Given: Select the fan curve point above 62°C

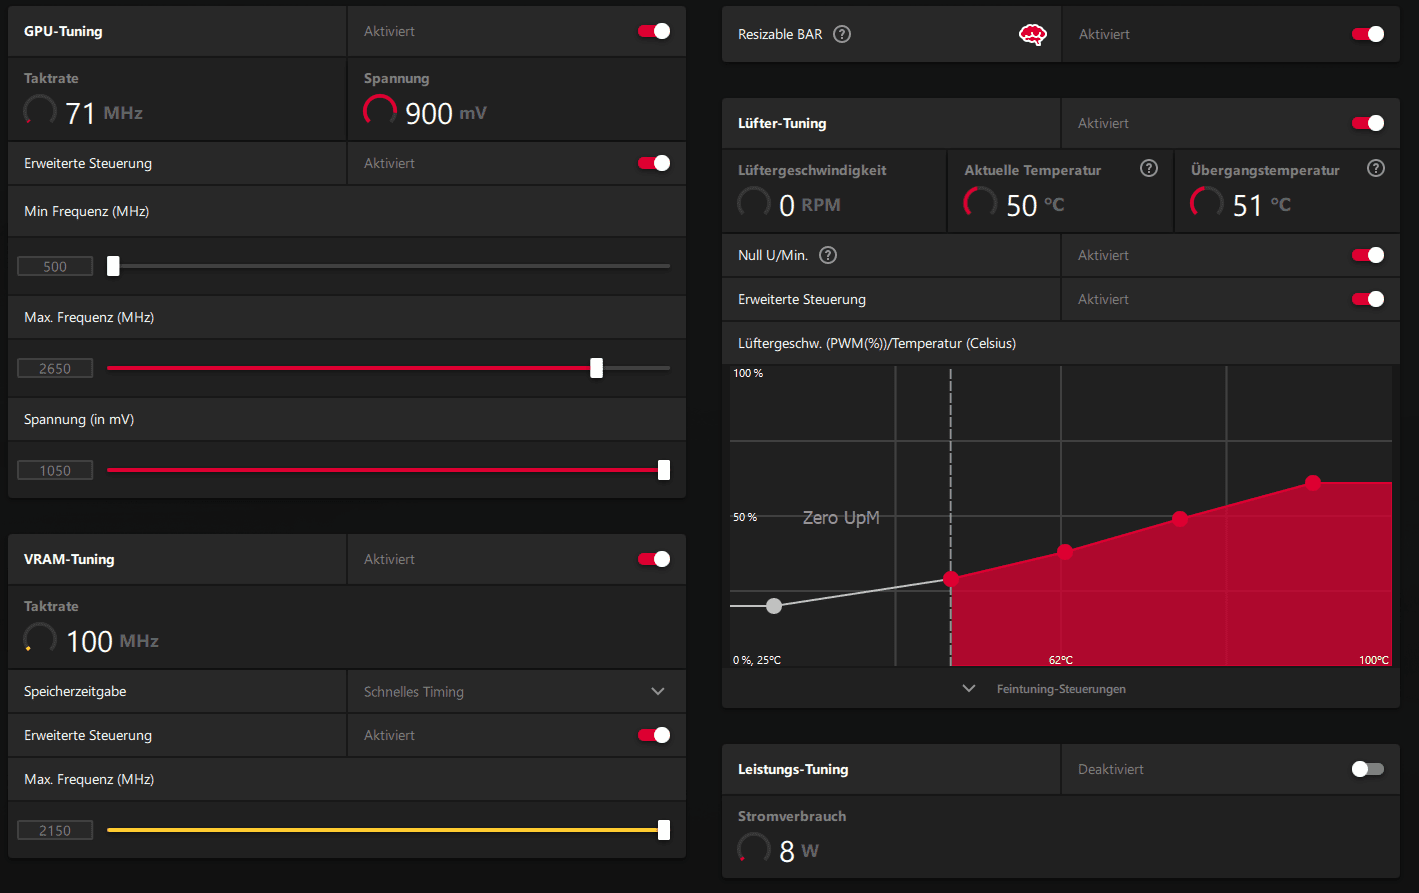Looking at the screenshot, I should tap(1065, 552).
